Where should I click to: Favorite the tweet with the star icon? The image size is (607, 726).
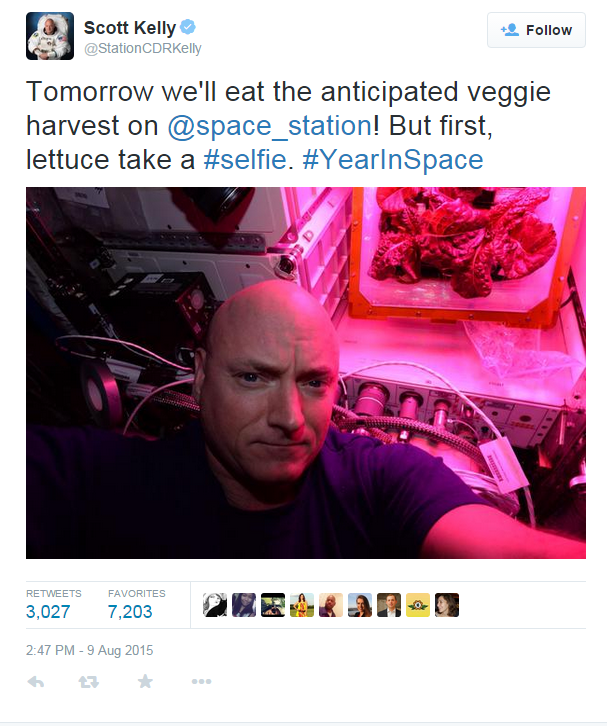point(145,681)
